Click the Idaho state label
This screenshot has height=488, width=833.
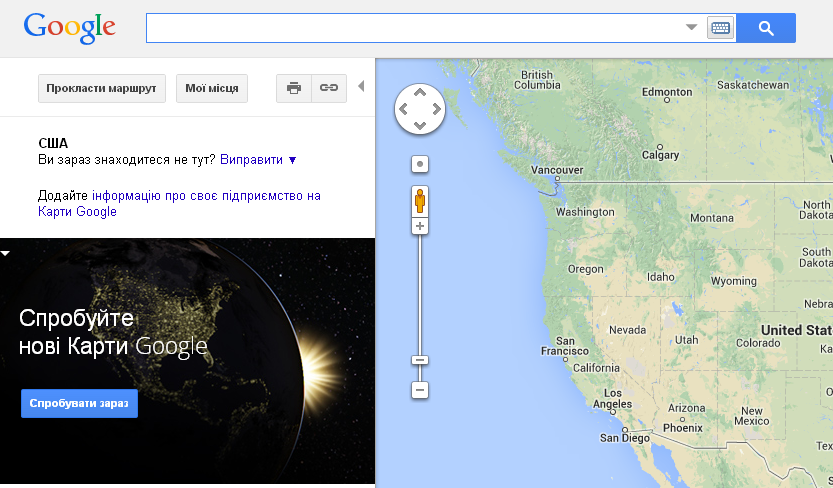660,277
